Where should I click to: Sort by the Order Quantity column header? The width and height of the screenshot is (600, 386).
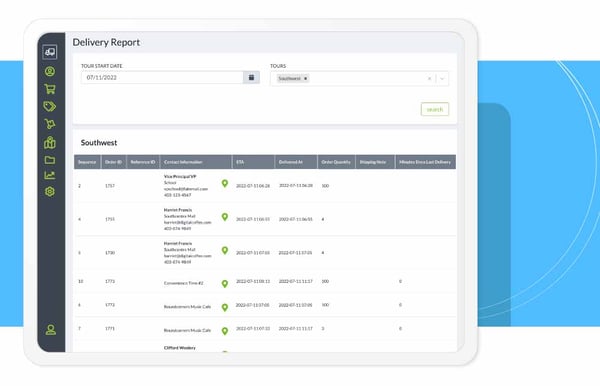336,162
